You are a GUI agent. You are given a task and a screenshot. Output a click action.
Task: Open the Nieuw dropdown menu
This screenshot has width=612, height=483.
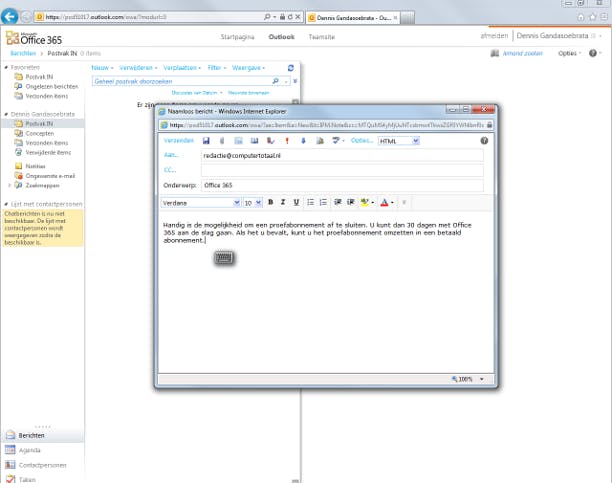pos(102,68)
